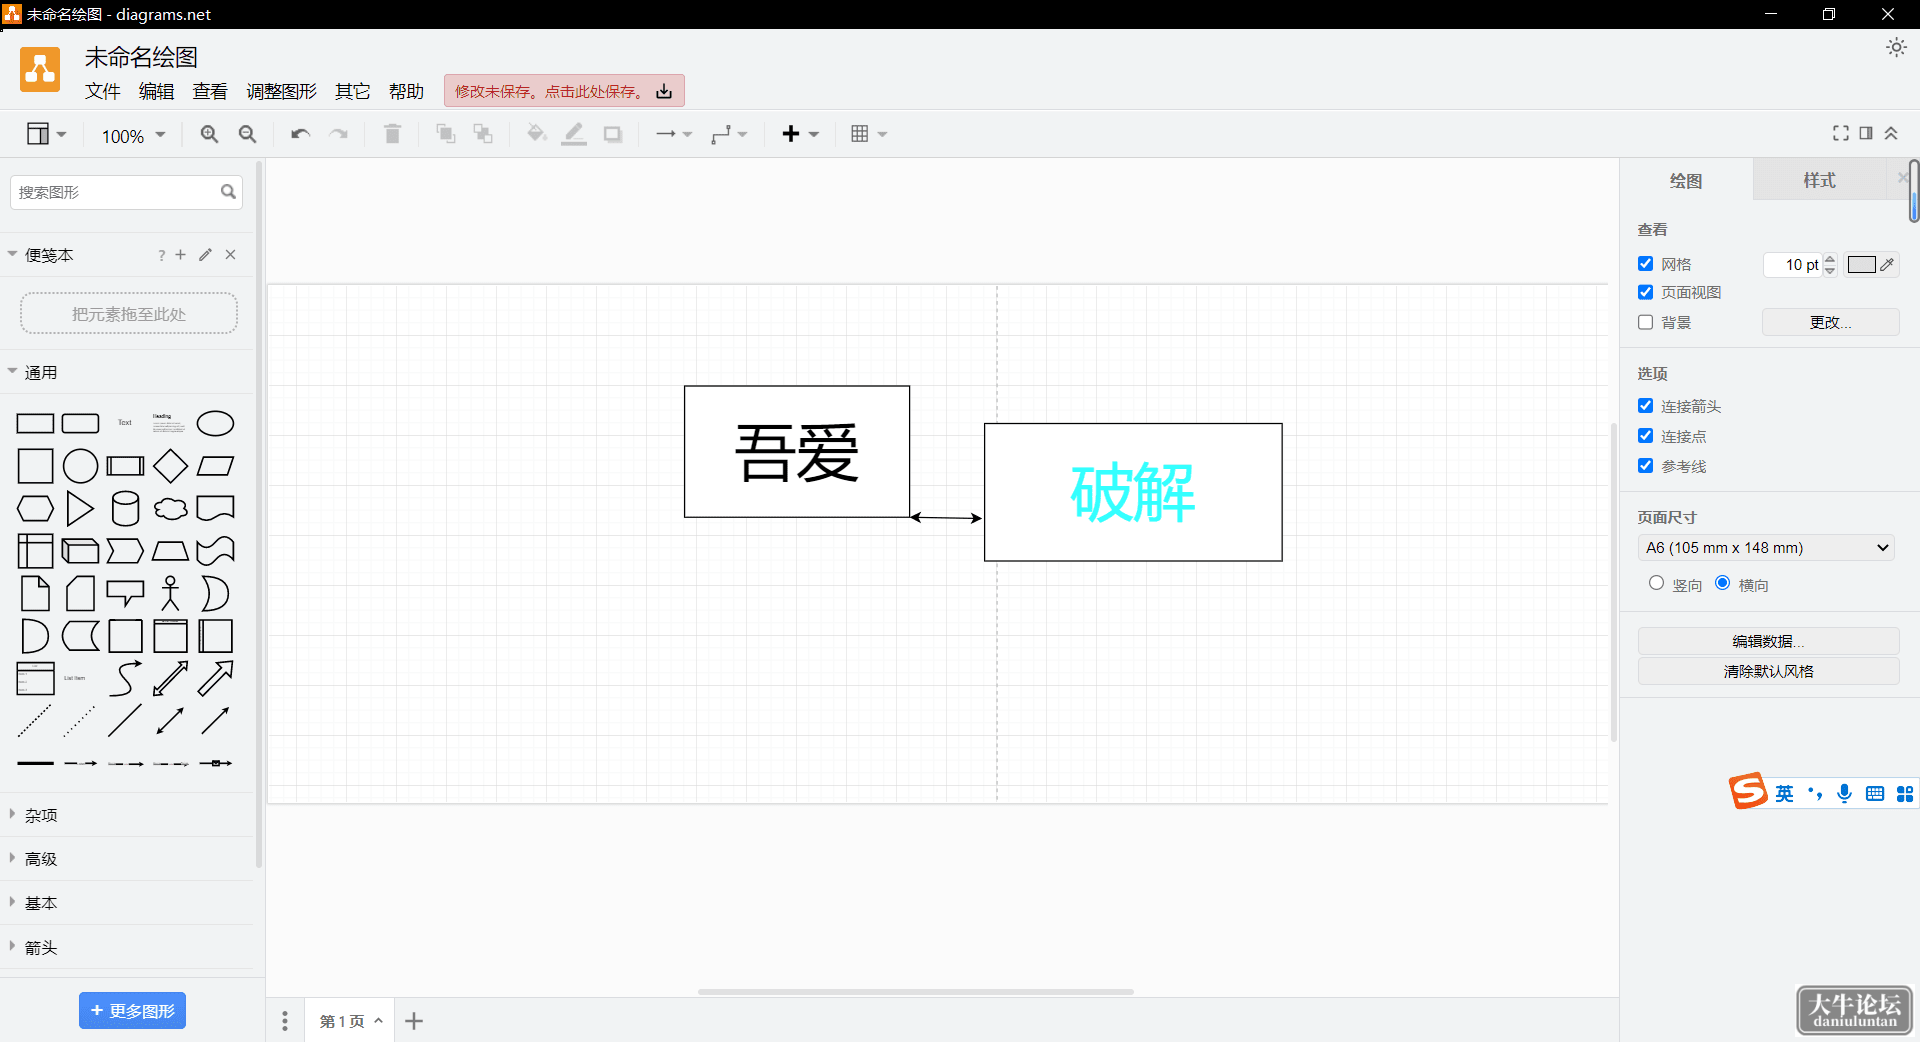Click the unsaved changes save button
Screen dimensions: 1920x1042
point(564,91)
